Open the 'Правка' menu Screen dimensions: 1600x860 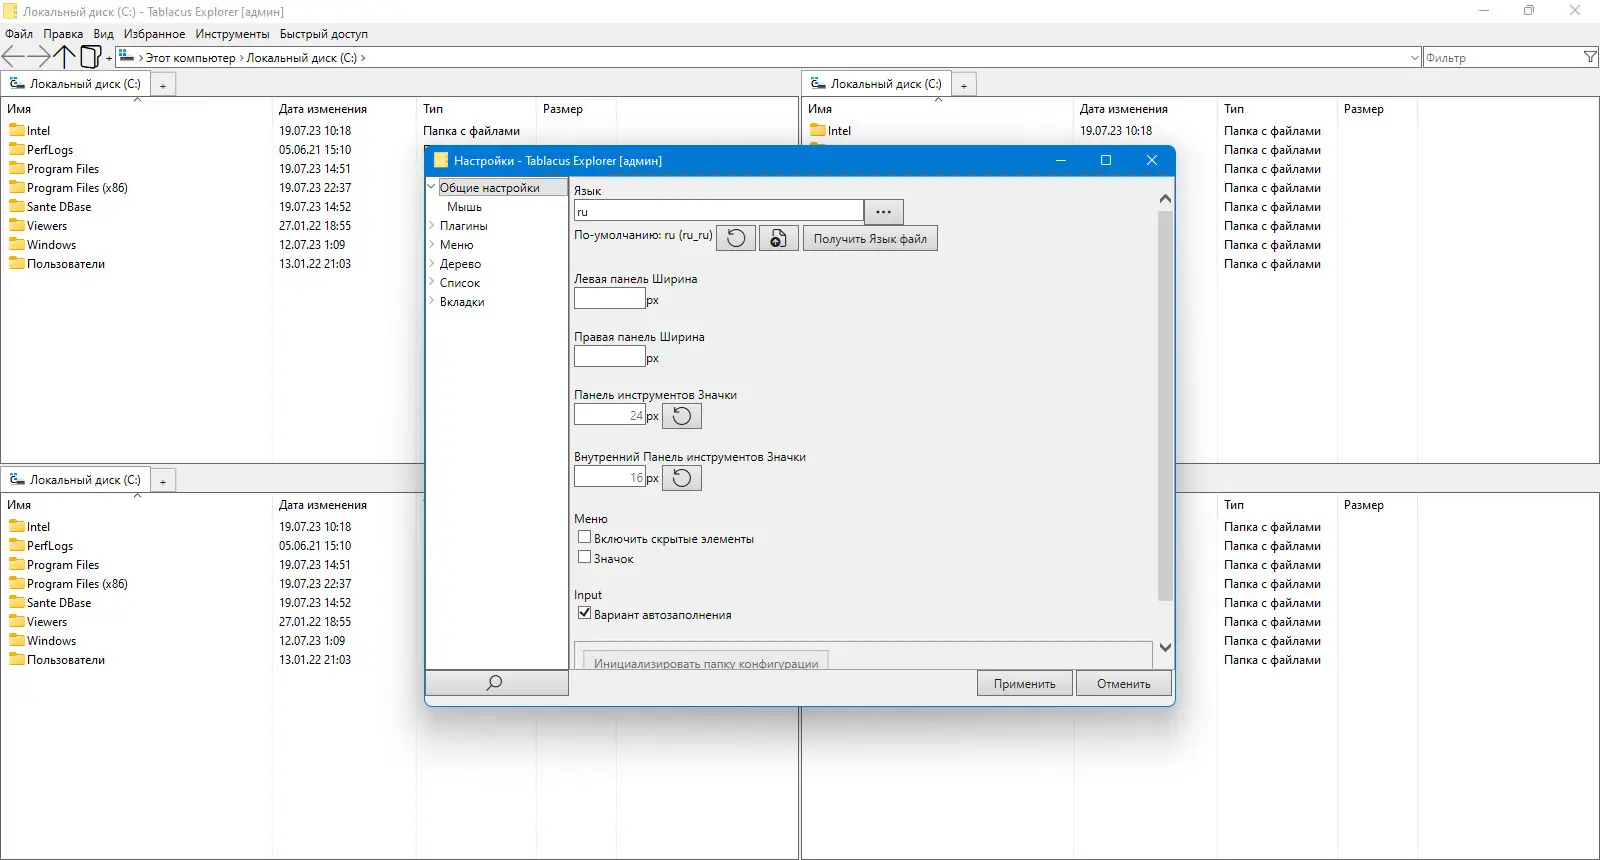[x=63, y=34]
